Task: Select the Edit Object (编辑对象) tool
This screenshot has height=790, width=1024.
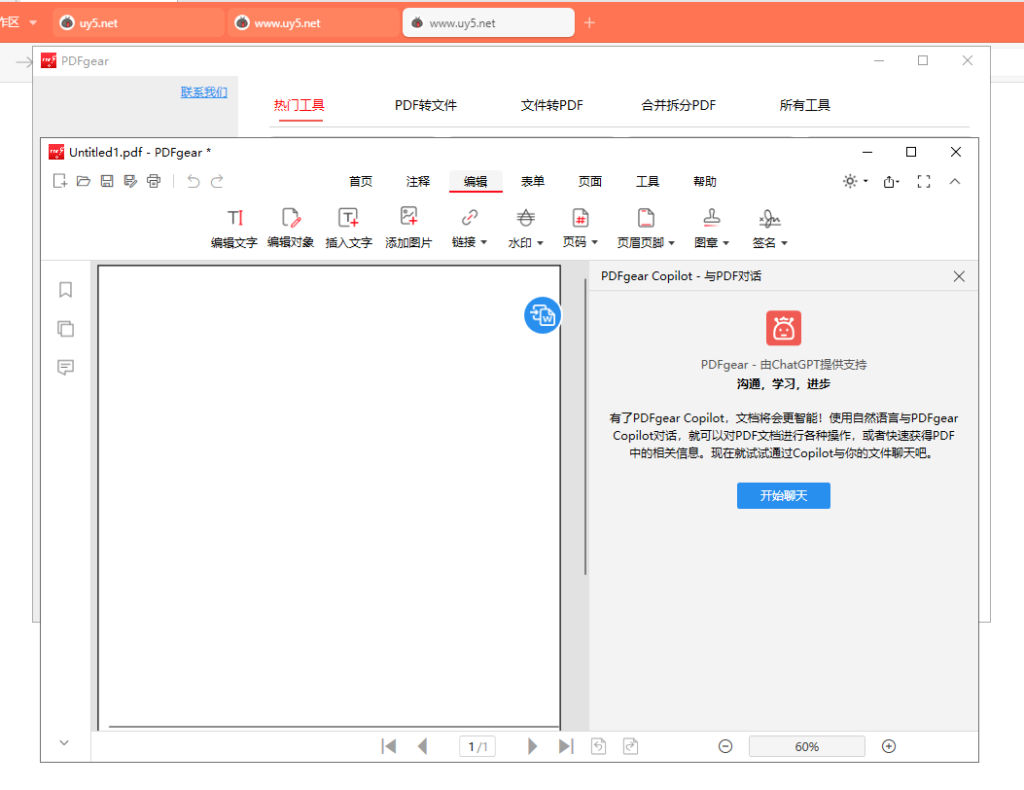Action: (x=291, y=228)
